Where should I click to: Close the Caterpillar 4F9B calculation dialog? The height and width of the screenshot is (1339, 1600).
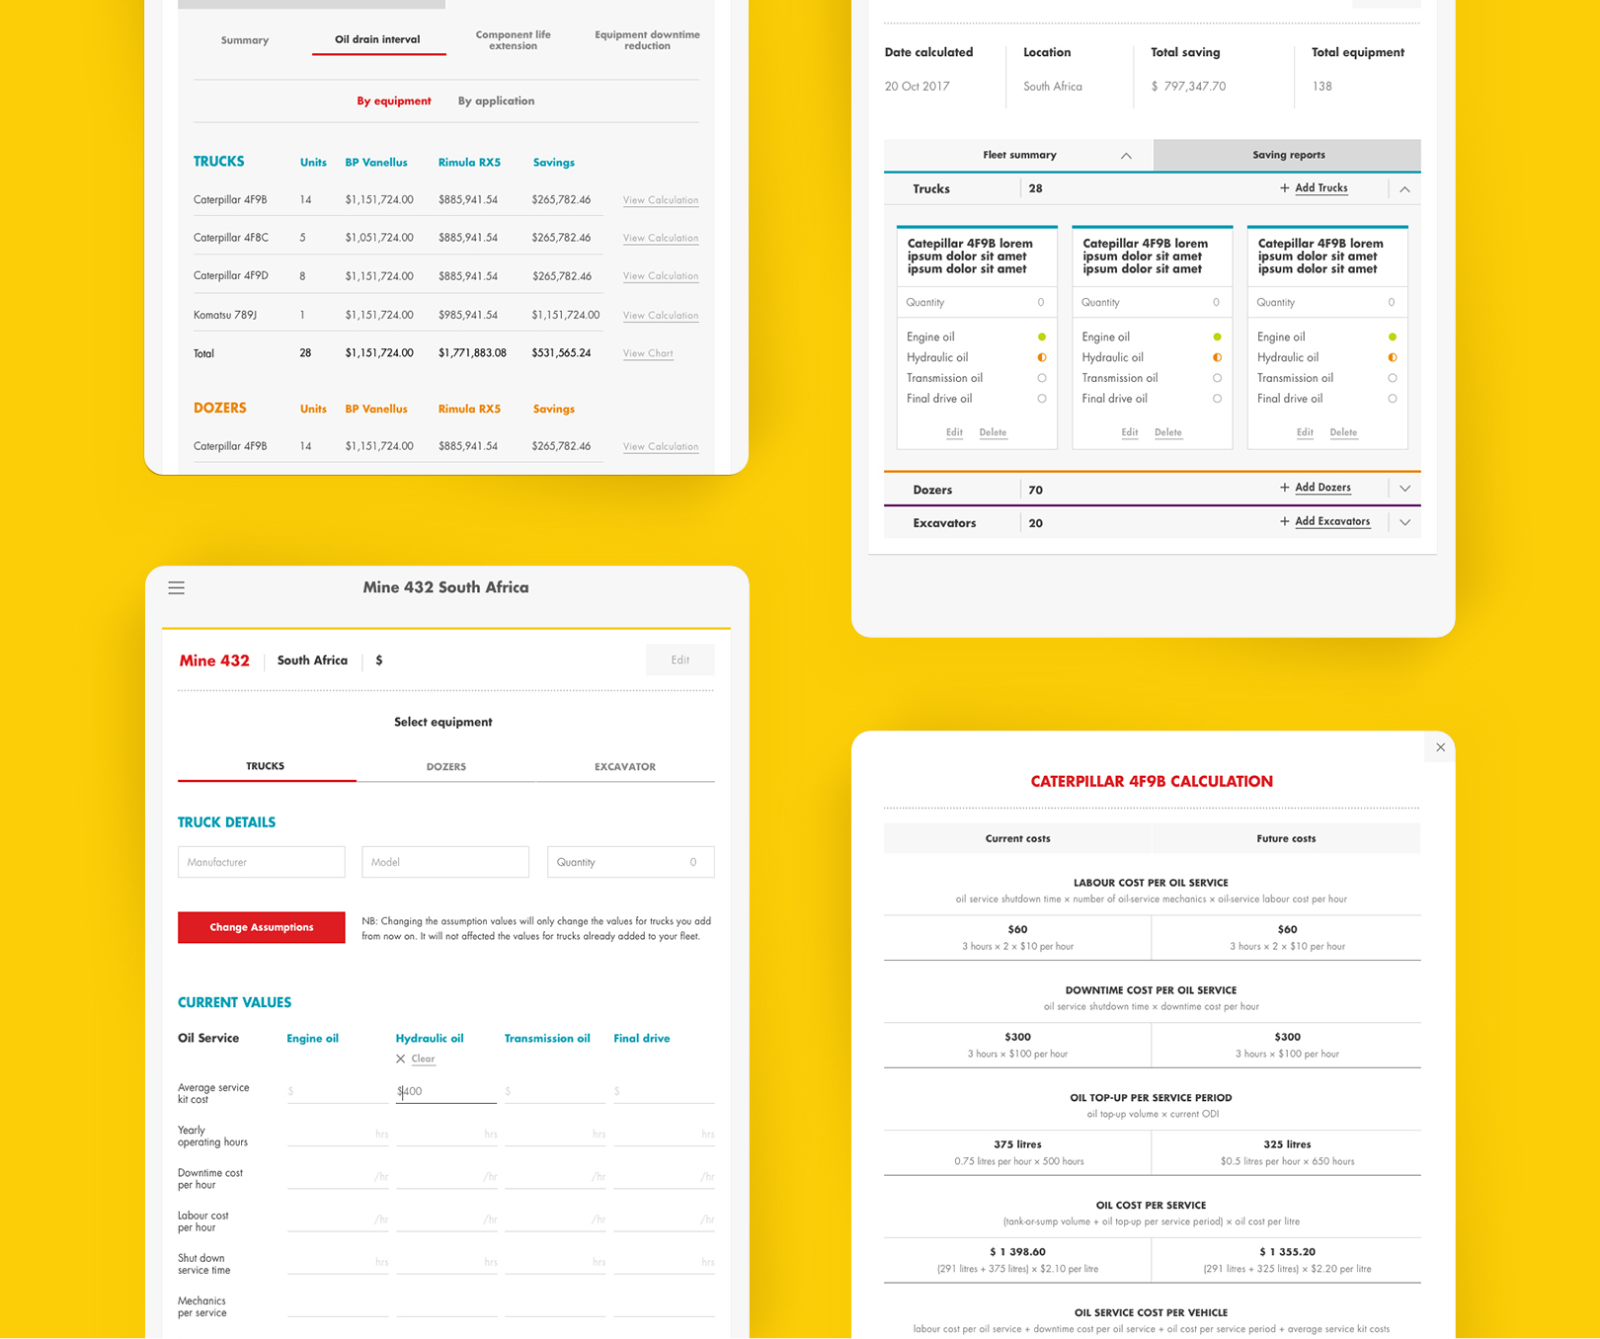(x=1440, y=747)
